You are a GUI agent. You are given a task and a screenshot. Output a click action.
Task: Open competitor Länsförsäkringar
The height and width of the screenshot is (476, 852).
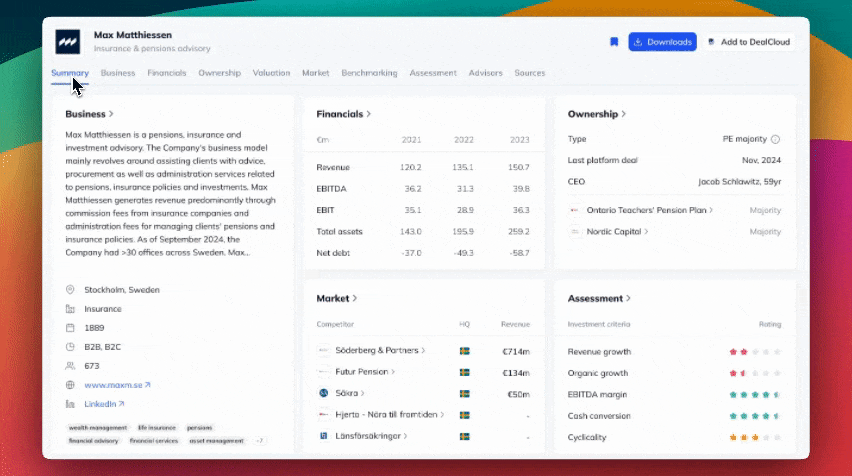click(371, 436)
